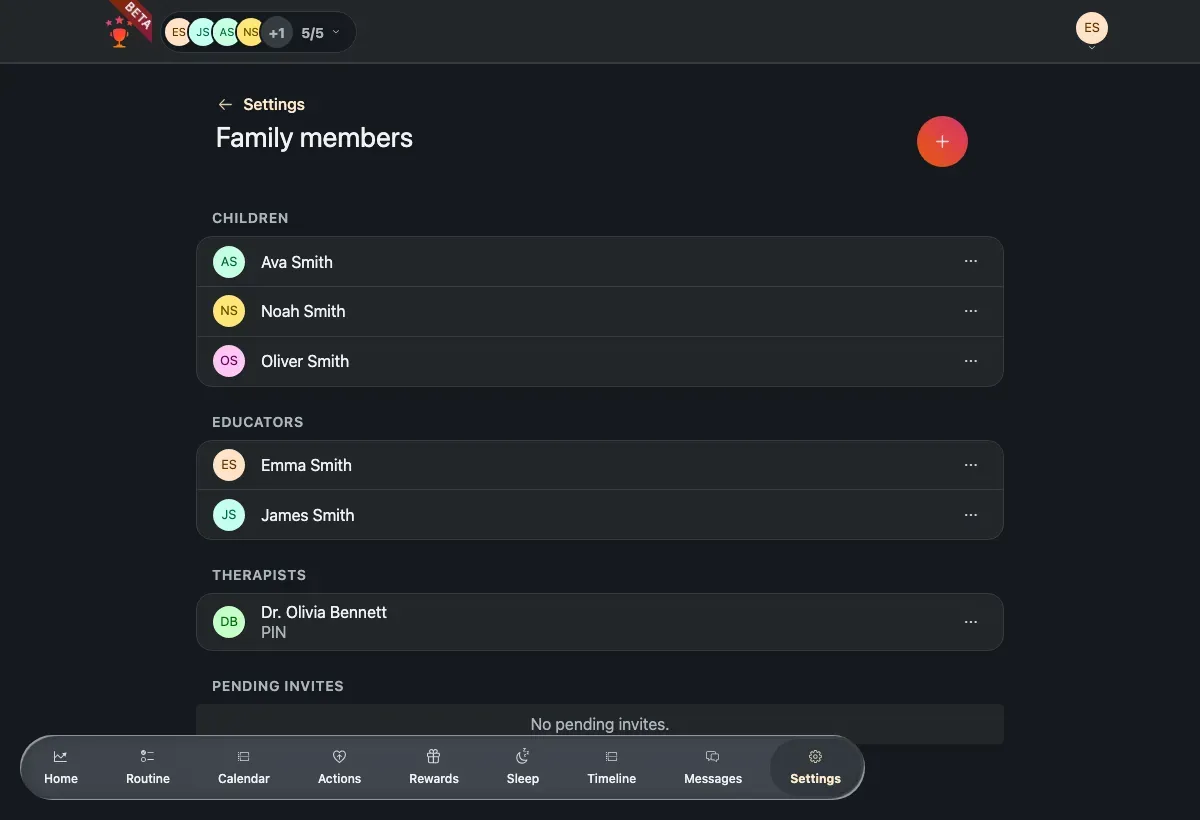Select the Noah Smith name
Image resolution: width=1200 pixels, height=820 pixels.
[303, 311]
